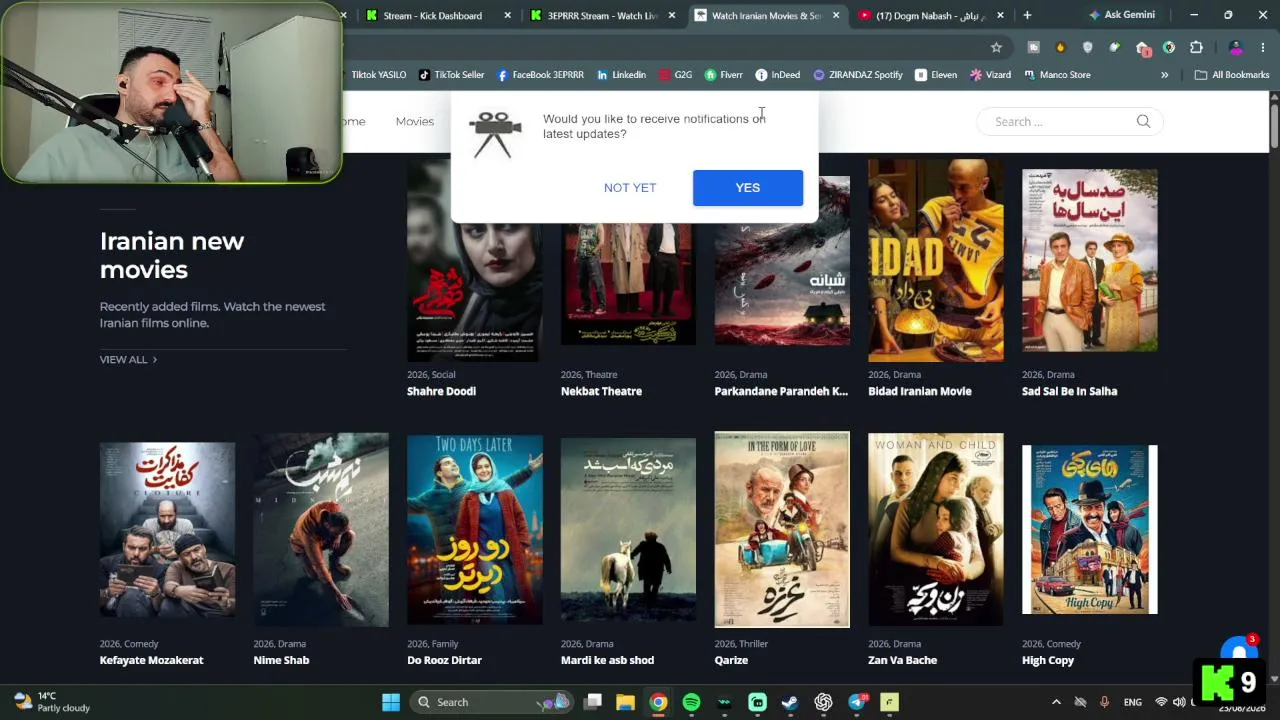Open the InDeed bookmark
This screenshot has height=720, width=1280.
point(778,75)
